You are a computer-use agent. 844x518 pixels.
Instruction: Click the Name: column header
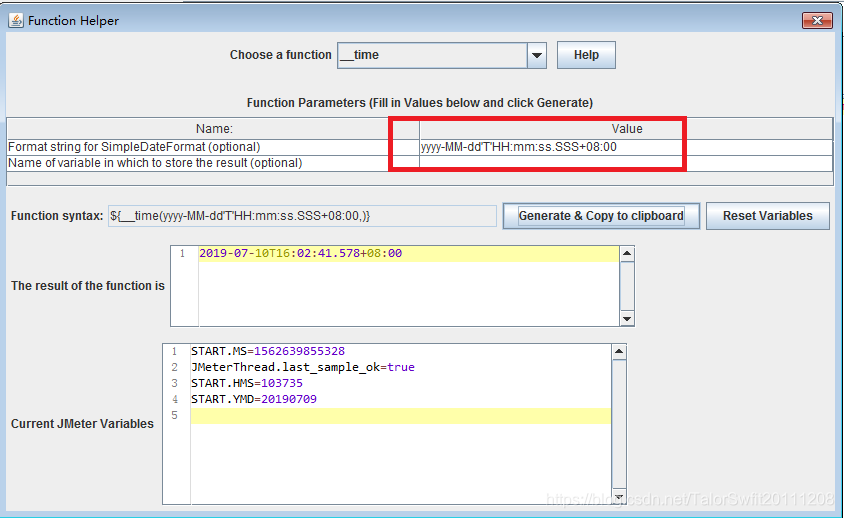tap(214, 129)
